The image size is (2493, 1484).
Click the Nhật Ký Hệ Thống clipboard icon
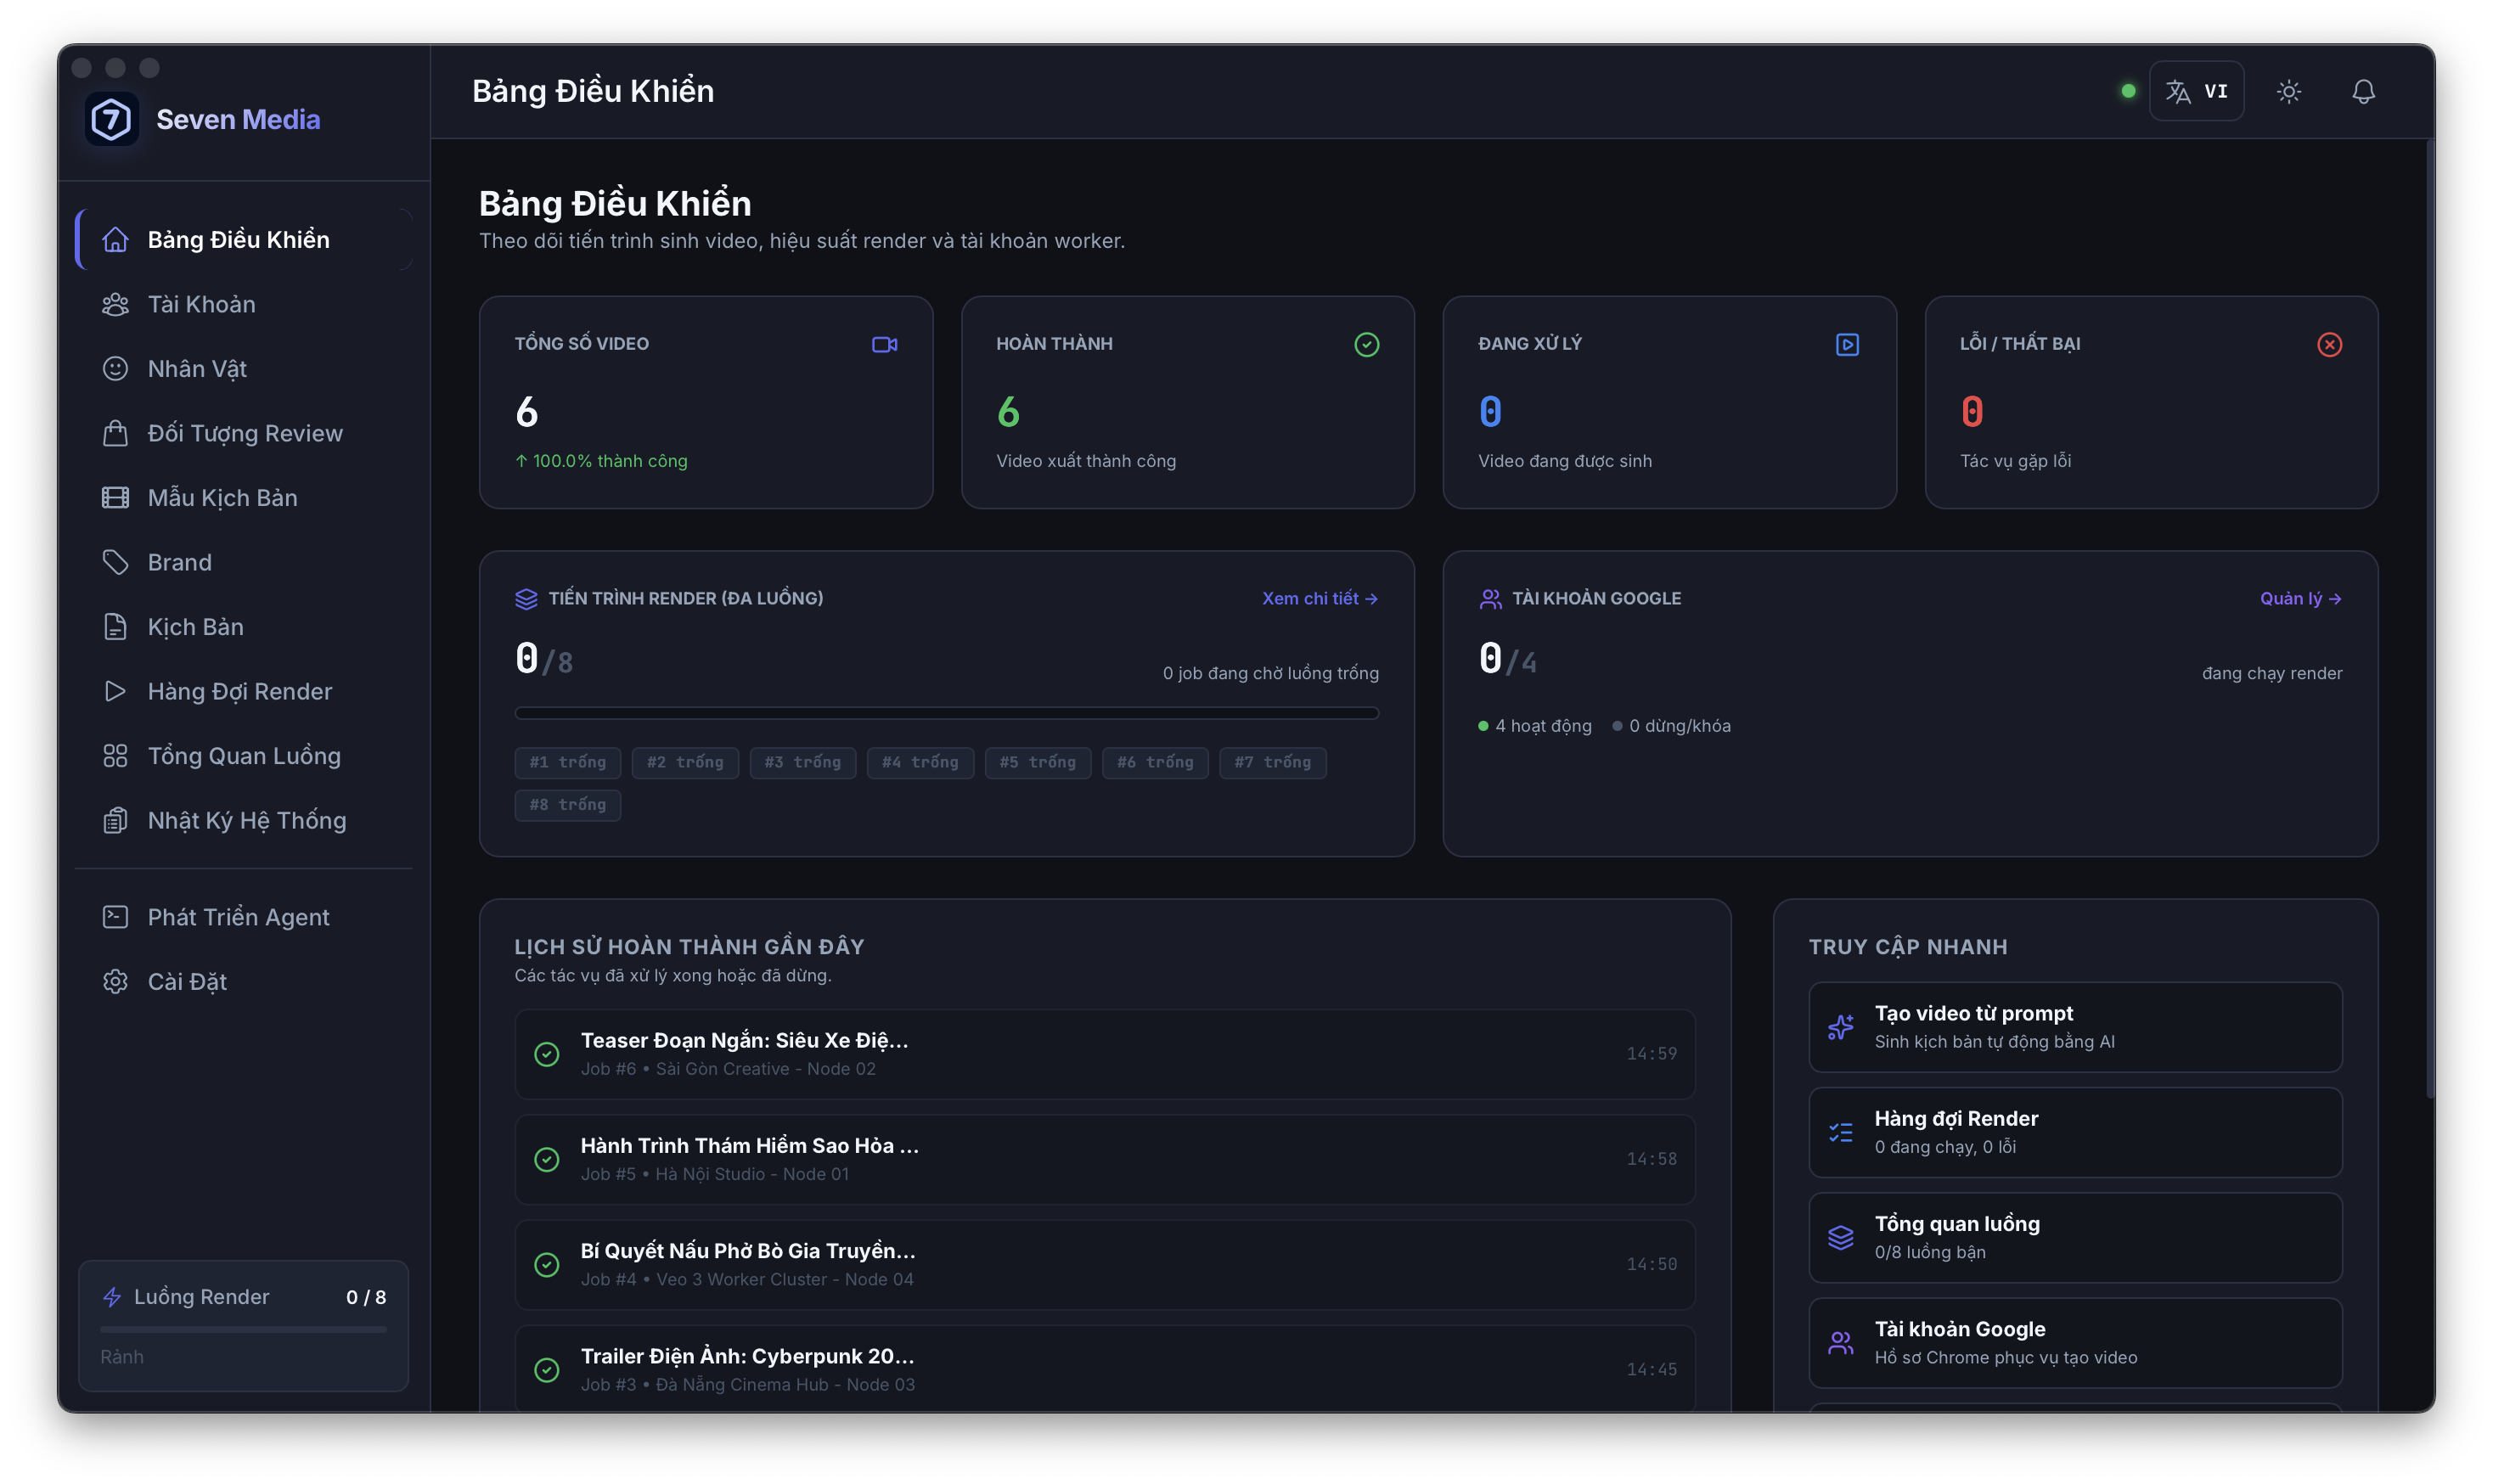(115, 820)
